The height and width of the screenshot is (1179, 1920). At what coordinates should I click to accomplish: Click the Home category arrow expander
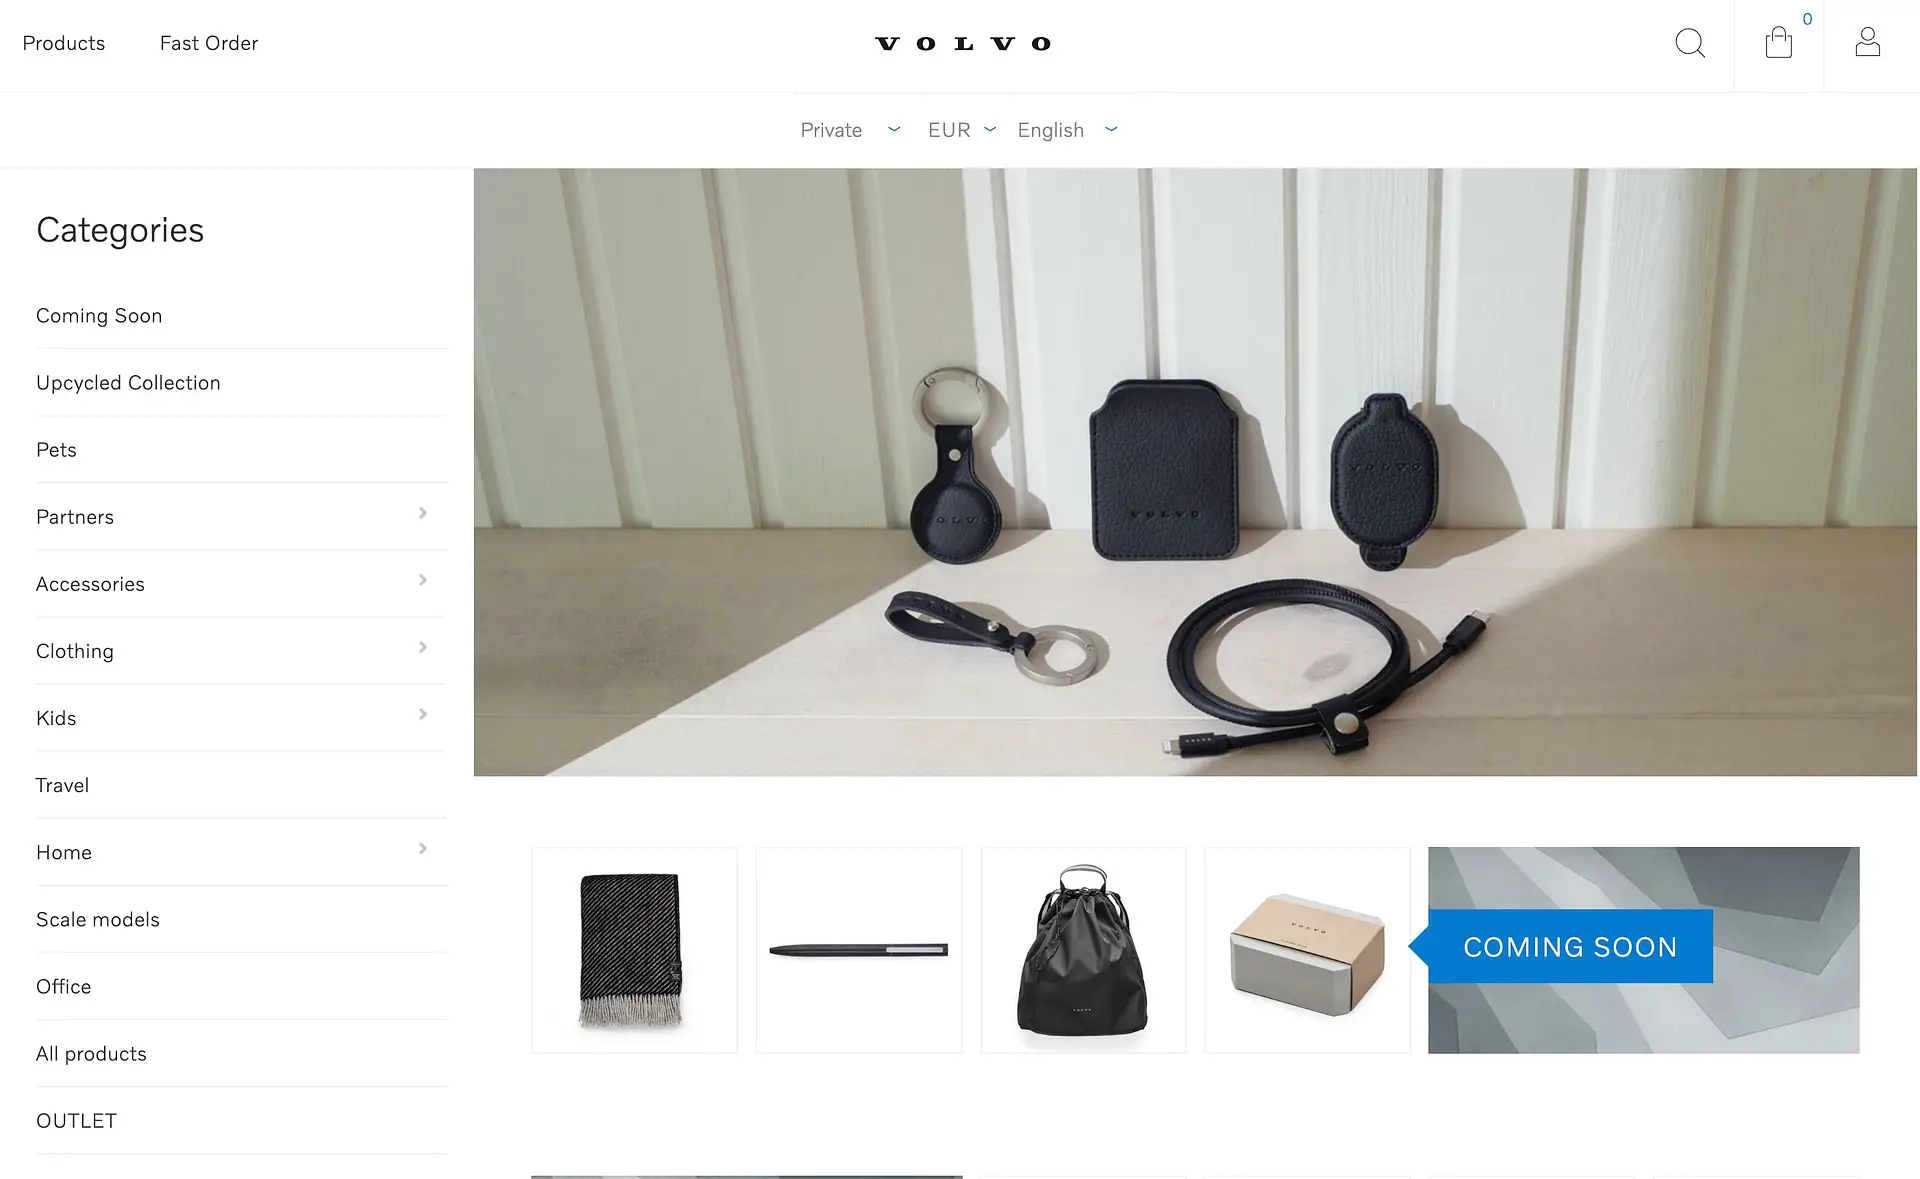(x=421, y=849)
